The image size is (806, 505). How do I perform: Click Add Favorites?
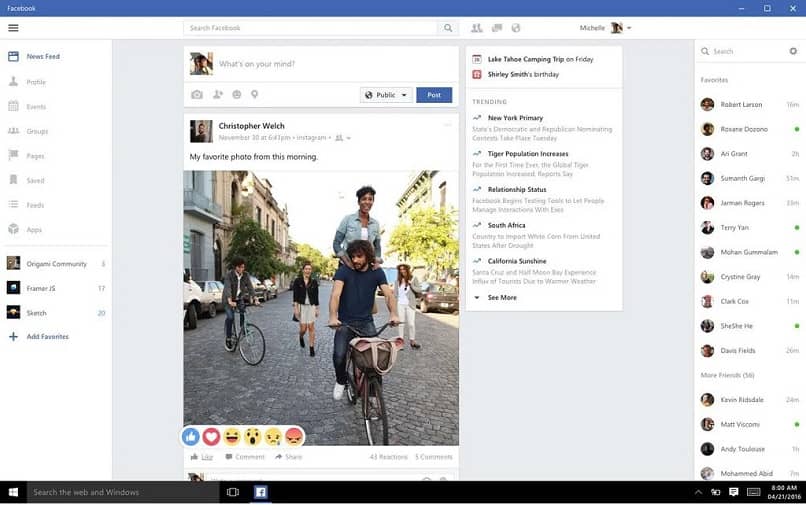(39, 336)
